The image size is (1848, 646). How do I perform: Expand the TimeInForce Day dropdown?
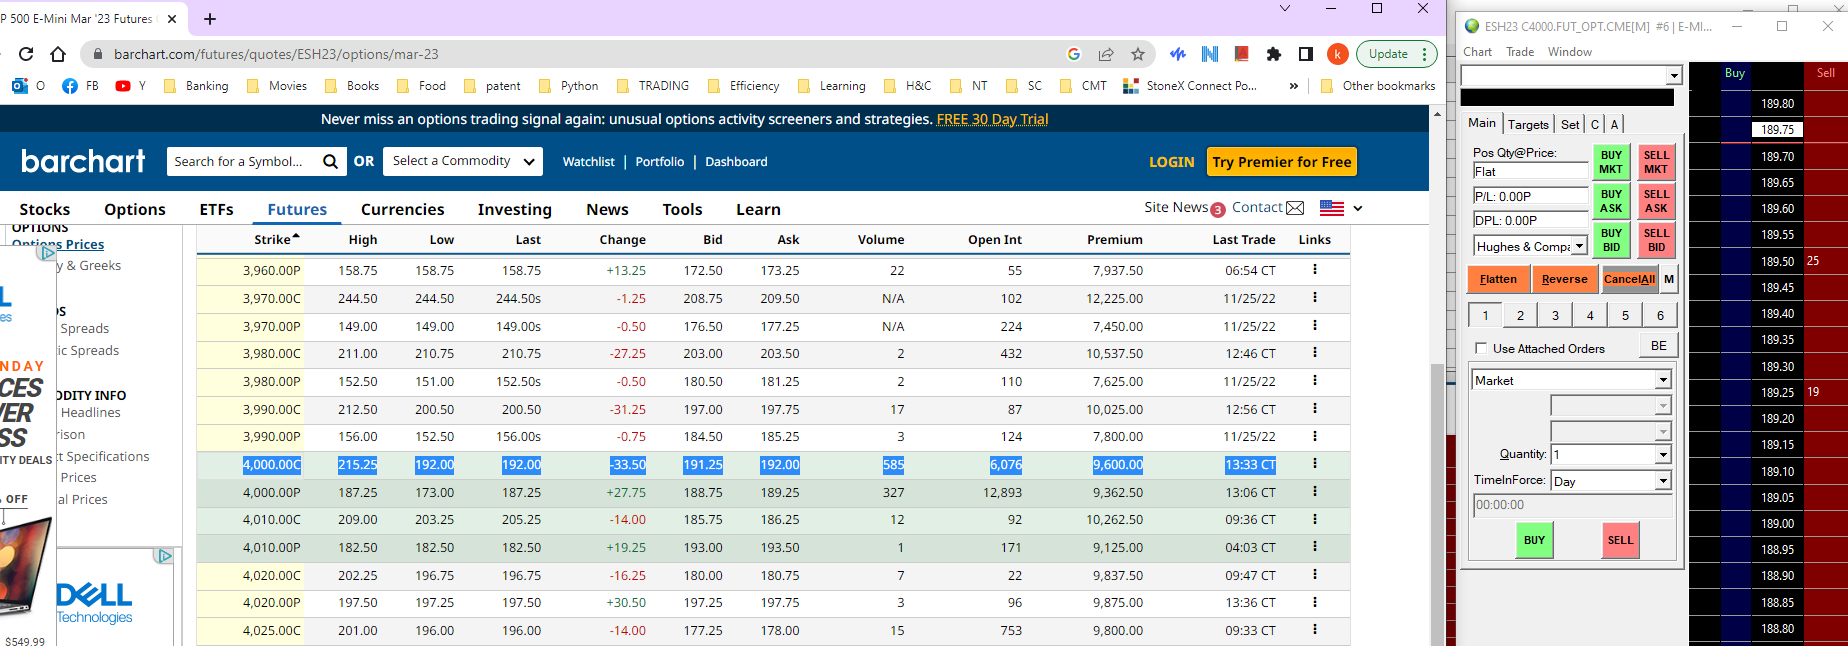(x=1662, y=481)
